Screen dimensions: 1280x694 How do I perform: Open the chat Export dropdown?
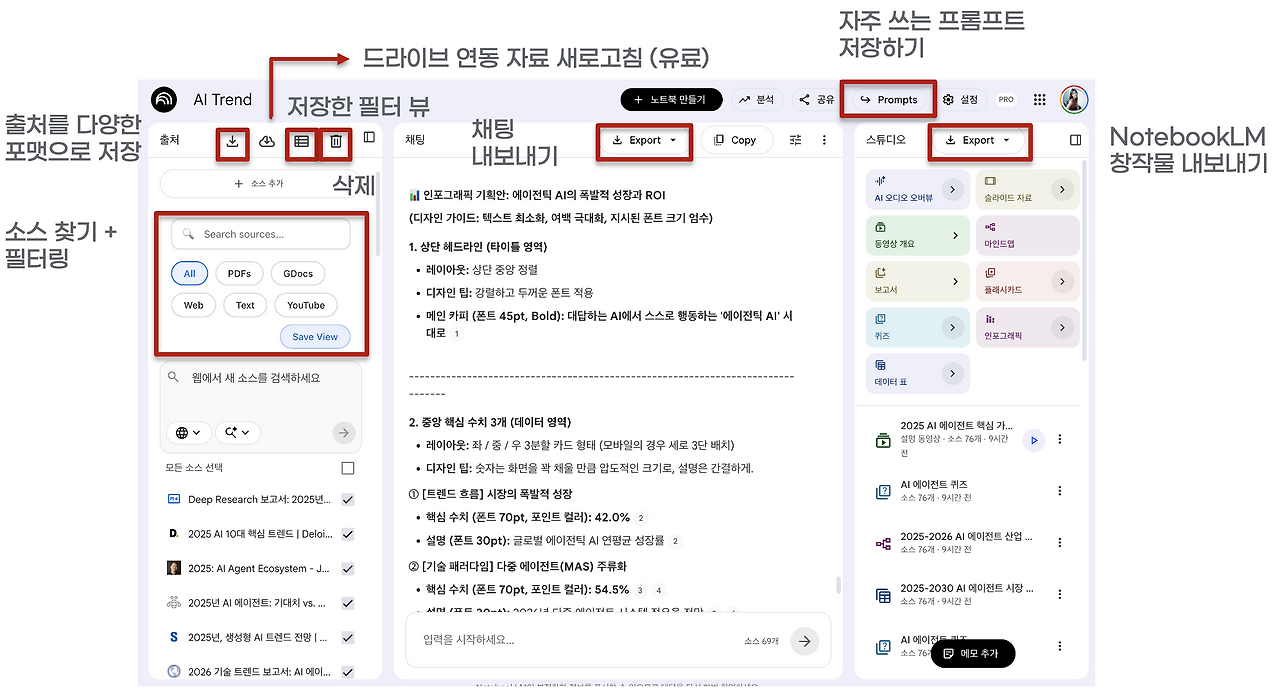(x=644, y=141)
